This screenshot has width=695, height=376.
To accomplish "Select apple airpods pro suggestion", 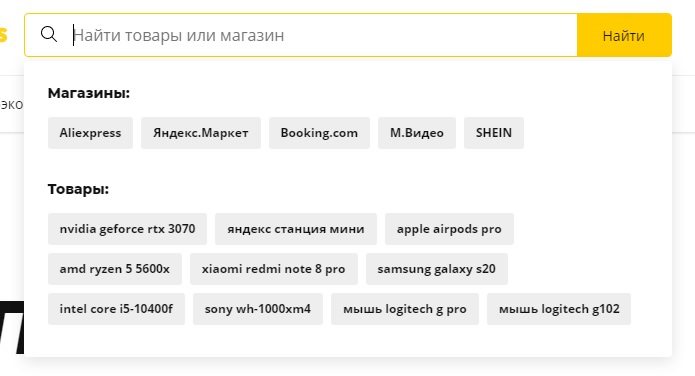I will 449,229.
